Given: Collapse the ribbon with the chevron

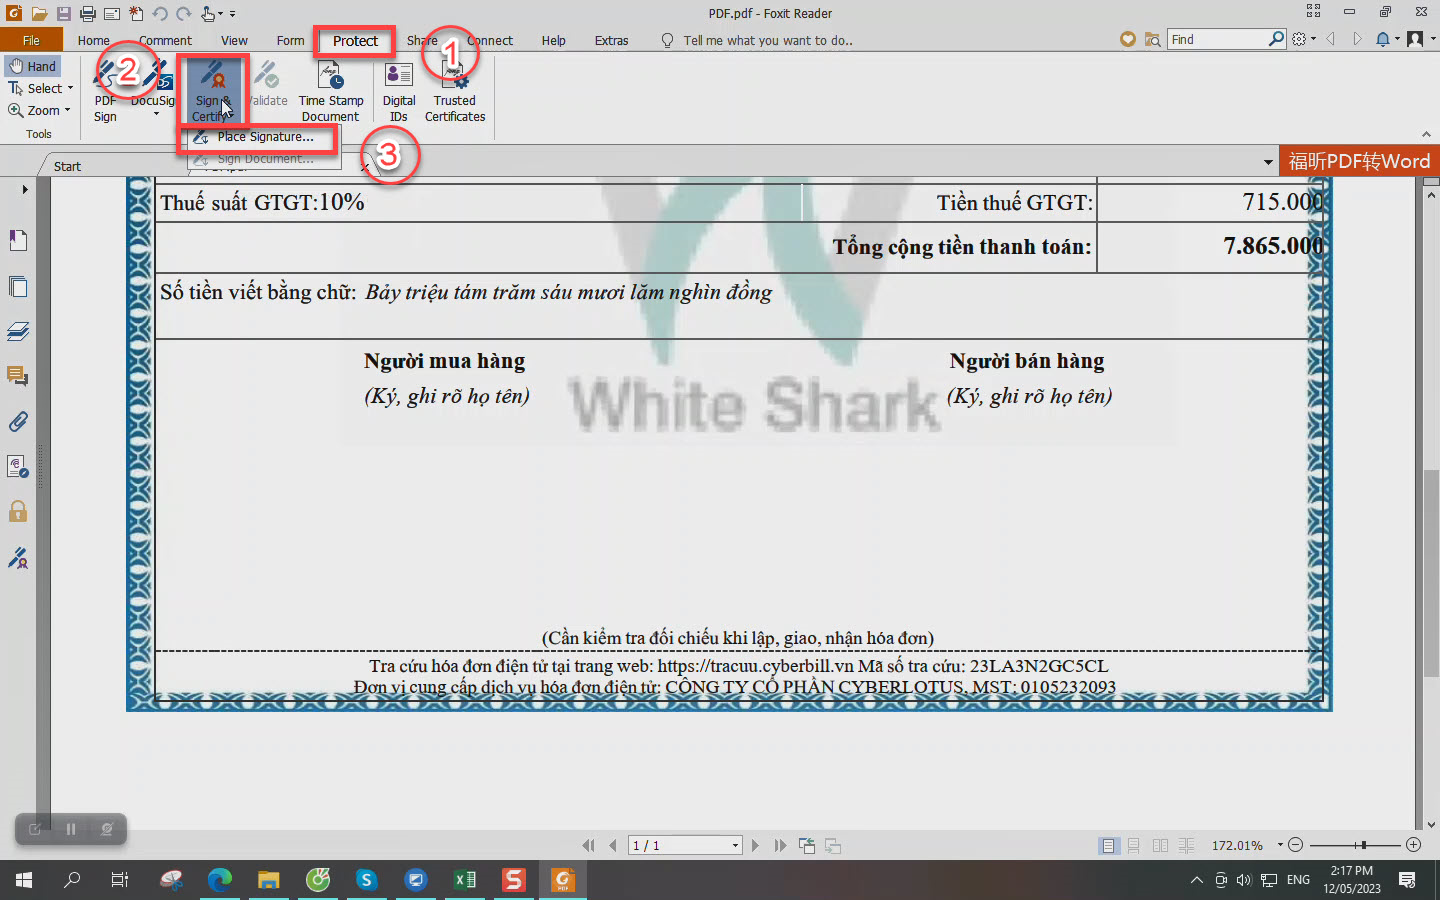Looking at the screenshot, I should coord(1426,134).
